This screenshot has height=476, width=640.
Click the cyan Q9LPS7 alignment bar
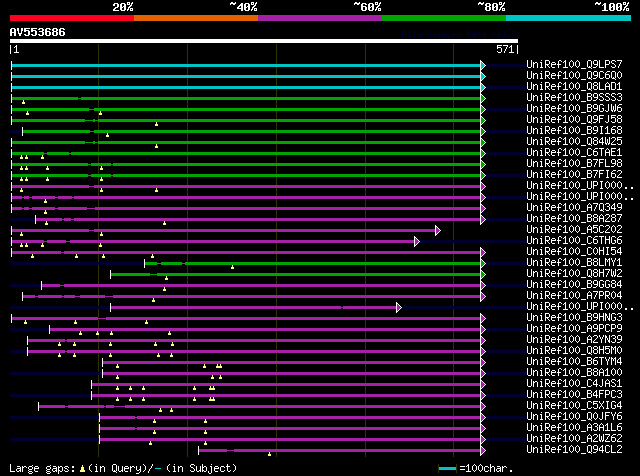(x=246, y=65)
